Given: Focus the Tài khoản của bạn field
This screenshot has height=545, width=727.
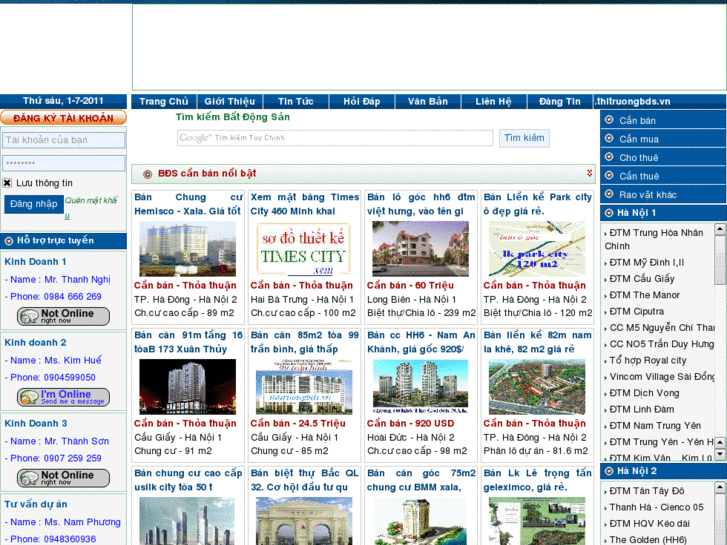Looking at the screenshot, I should (x=64, y=140).
